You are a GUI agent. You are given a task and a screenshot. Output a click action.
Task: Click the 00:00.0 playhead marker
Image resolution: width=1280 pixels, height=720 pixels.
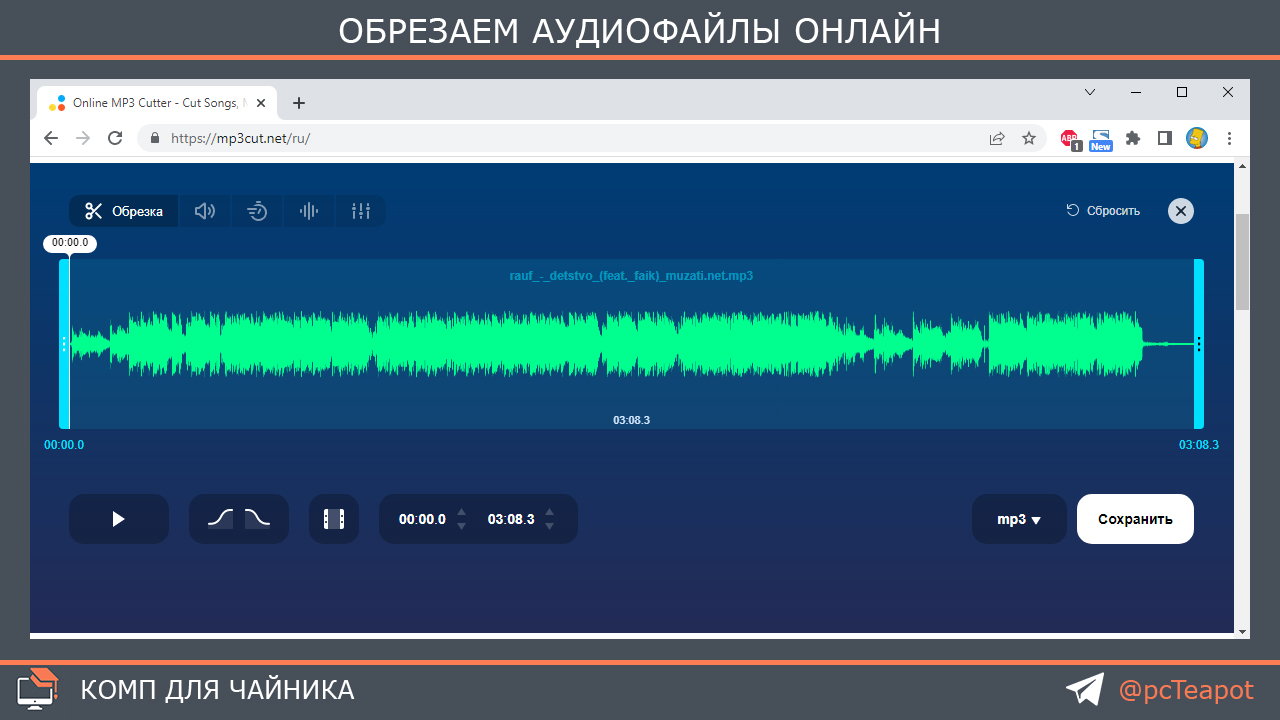[x=70, y=242]
